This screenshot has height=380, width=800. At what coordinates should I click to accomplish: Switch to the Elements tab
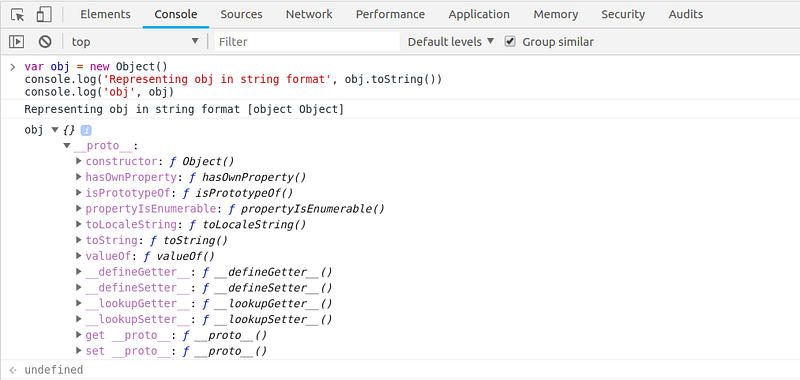coord(105,14)
